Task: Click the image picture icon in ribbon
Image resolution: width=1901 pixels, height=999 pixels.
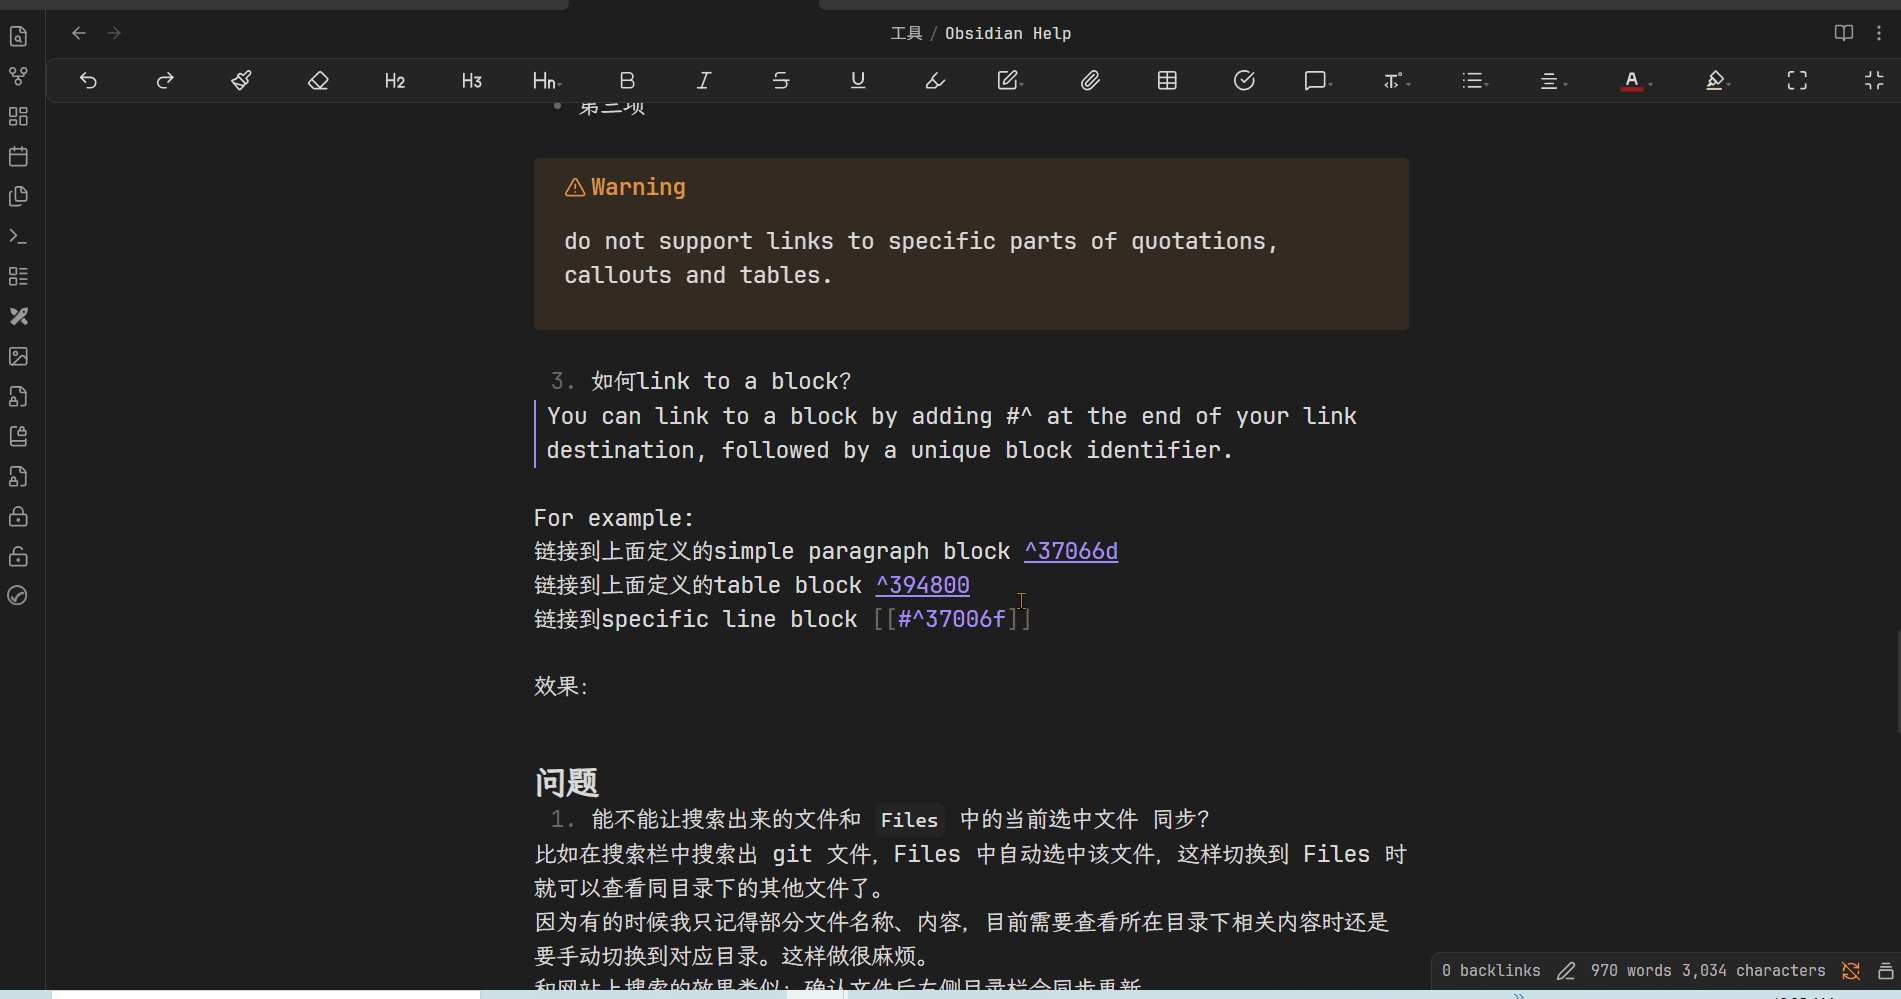Action: coord(18,357)
